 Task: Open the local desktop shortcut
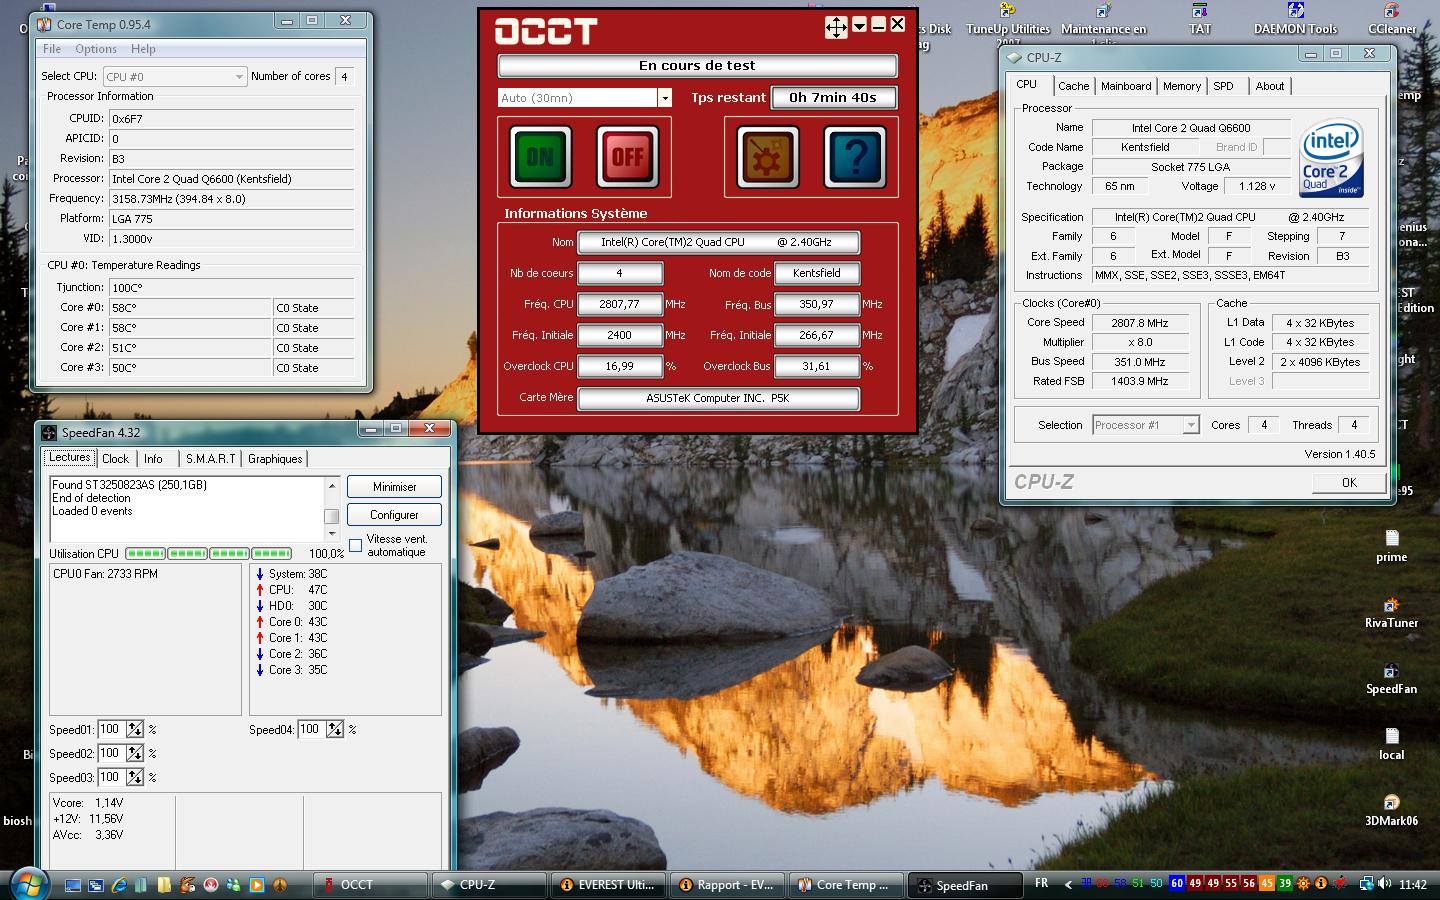1391,744
